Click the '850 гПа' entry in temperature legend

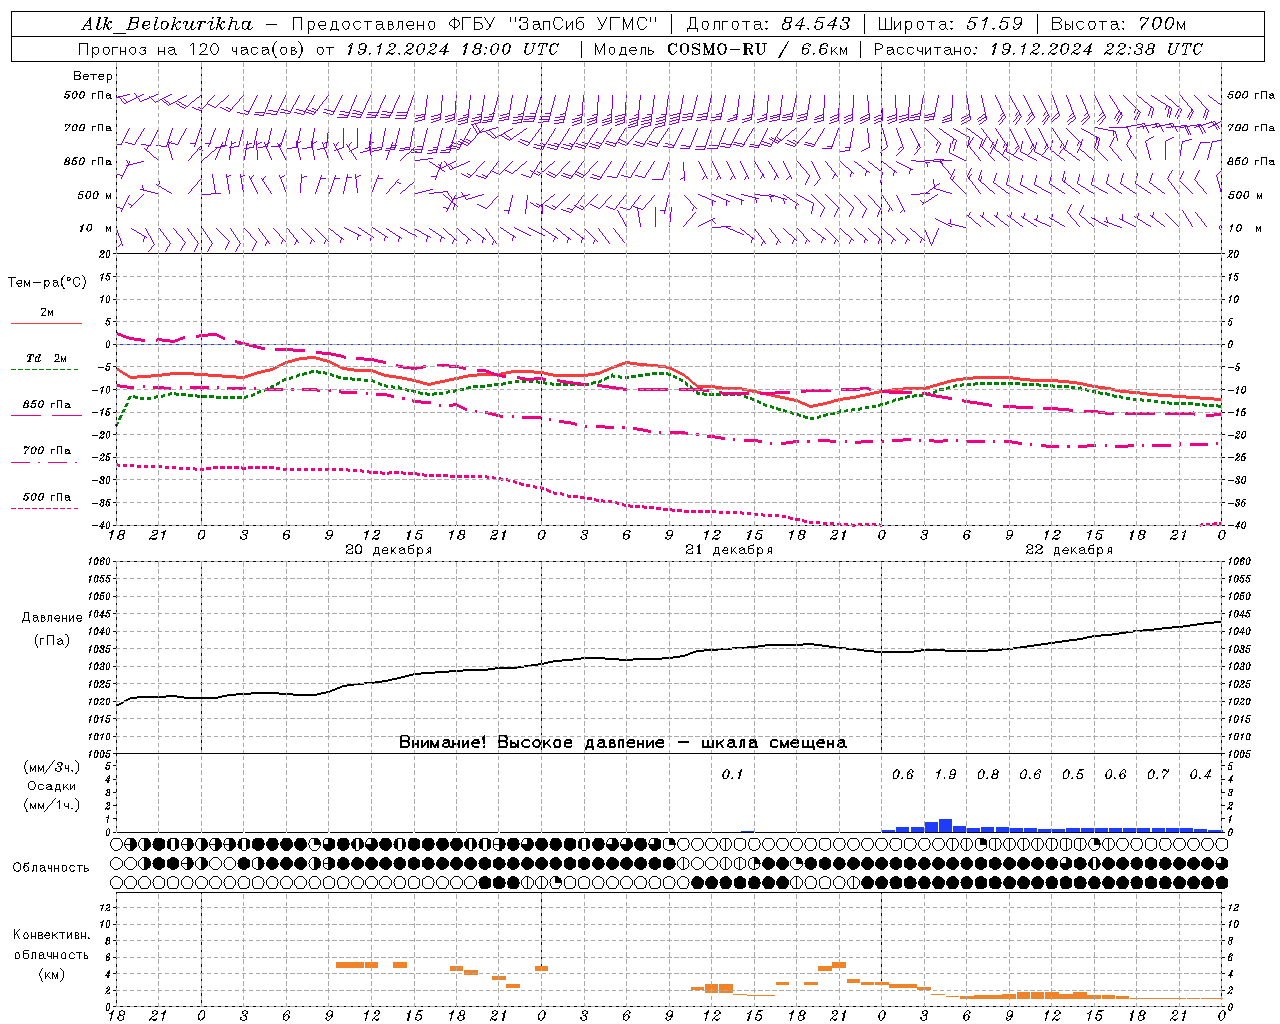[47, 405]
